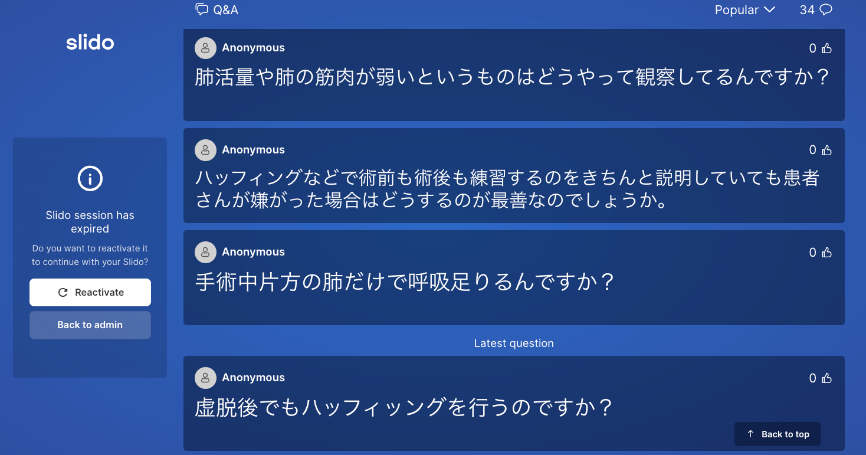Viewport: 866px width, 455px height.
Task: Select the Latest question label
Action: 514,343
